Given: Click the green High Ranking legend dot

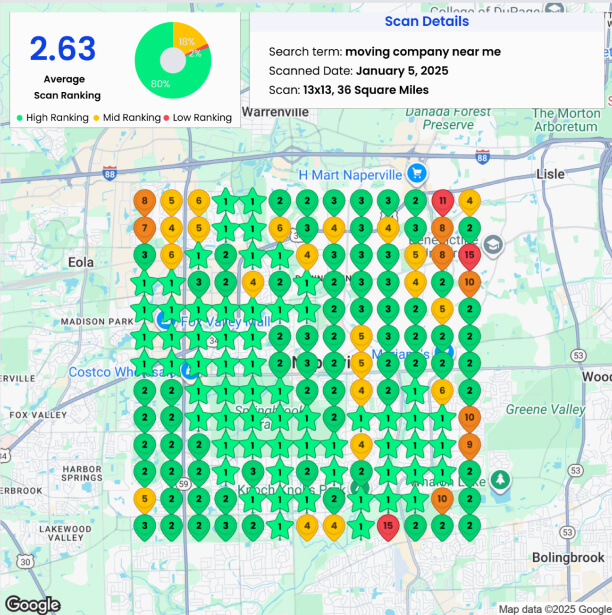Looking at the screenshot, I should tap(20, 118).
